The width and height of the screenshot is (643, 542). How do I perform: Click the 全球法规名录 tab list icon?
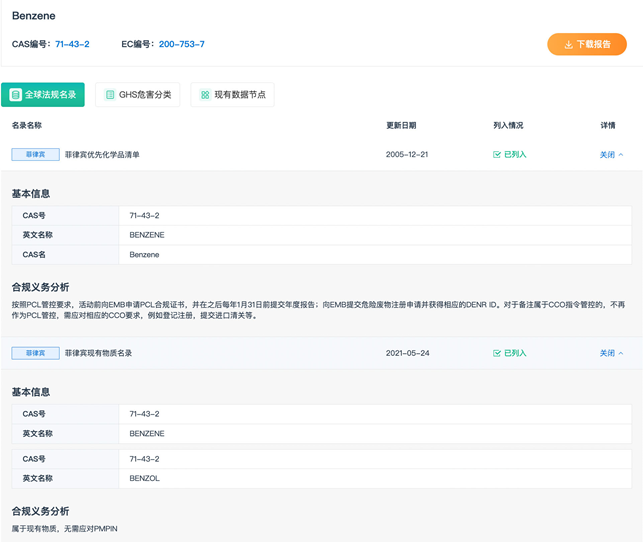[x=16, y=95]
